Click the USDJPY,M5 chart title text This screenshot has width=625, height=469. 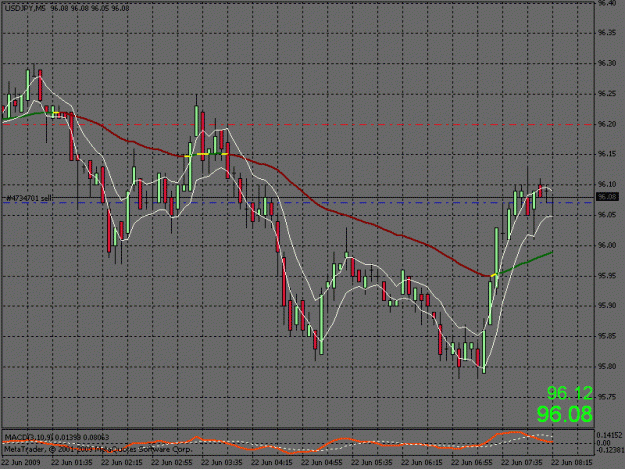click(25, 8)
